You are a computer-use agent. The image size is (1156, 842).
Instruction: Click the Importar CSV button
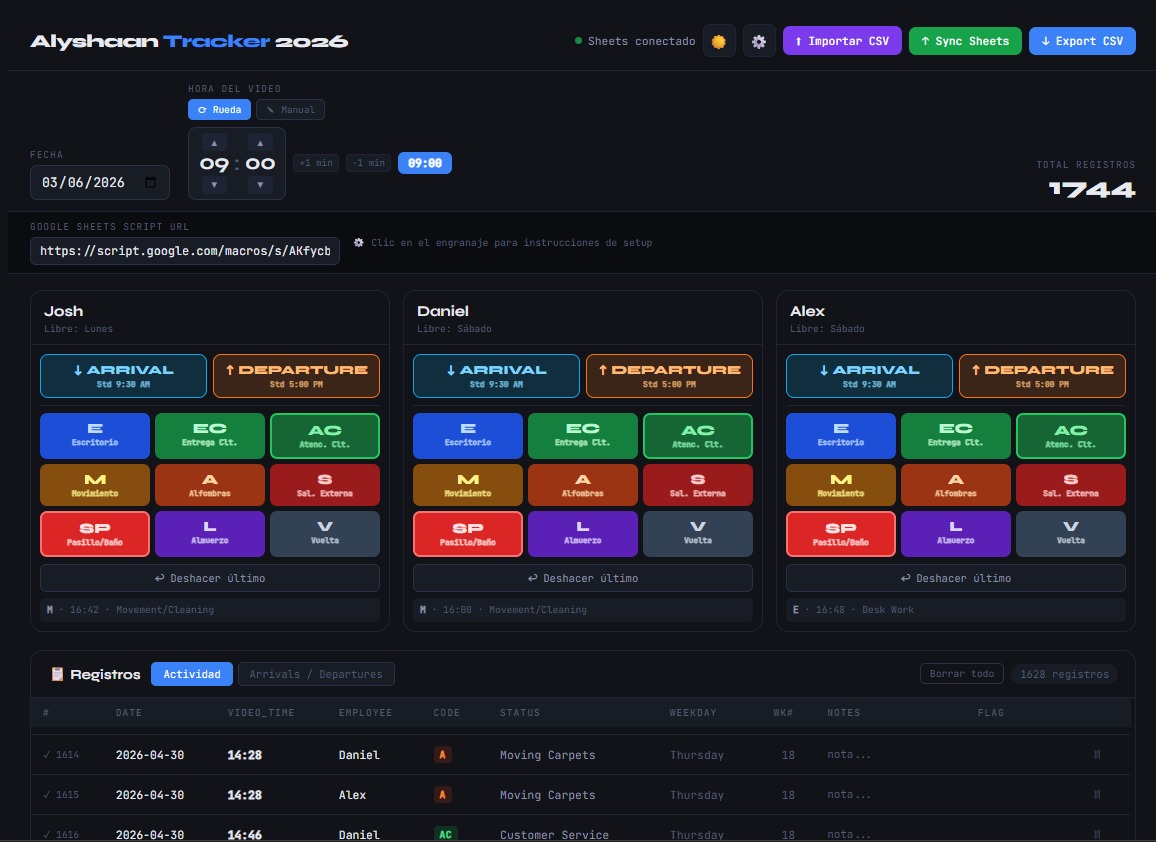pyautogui.click(x=842, y=41)
